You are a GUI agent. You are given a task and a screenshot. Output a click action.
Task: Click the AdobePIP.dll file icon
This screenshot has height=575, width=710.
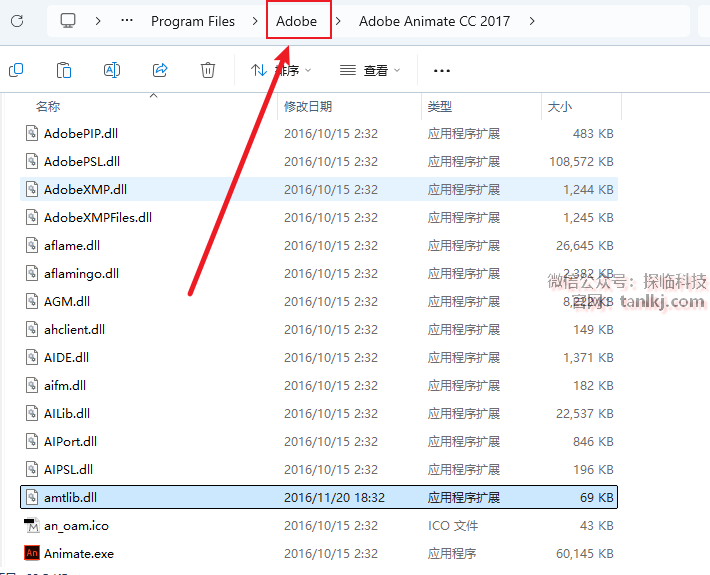(x=32, y=134)
